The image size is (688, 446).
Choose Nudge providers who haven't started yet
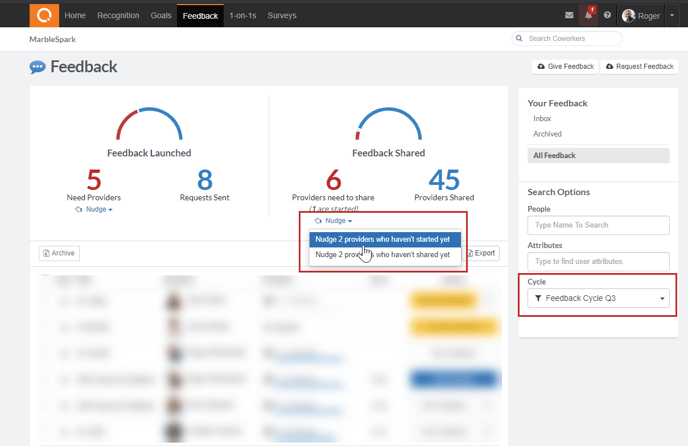point(382,239)
